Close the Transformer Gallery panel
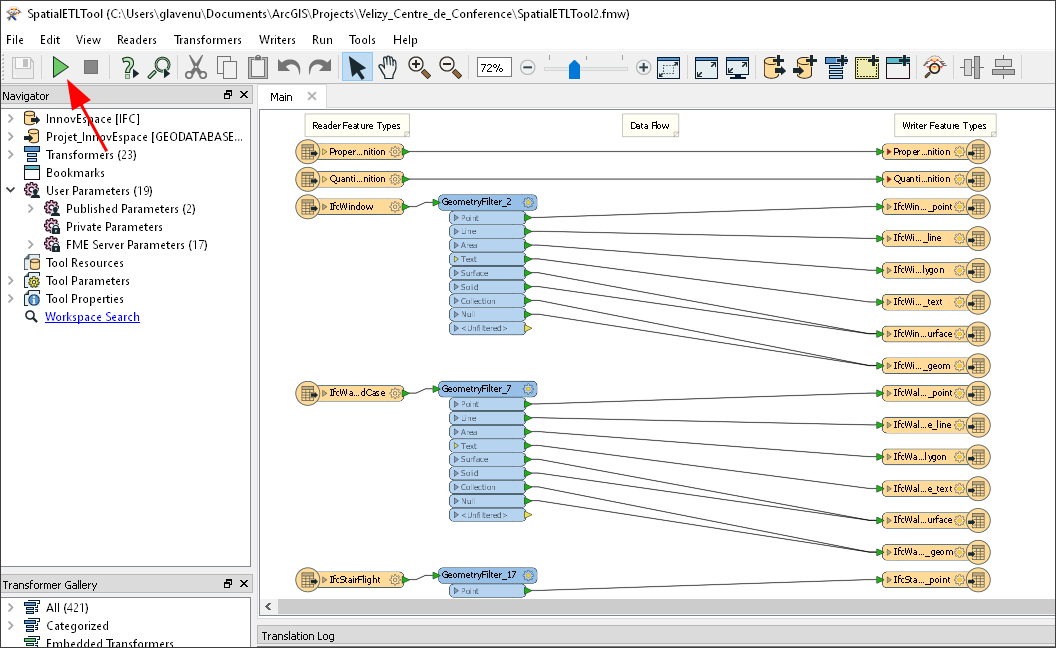The image size is (1056, 648). coord(244,583)
